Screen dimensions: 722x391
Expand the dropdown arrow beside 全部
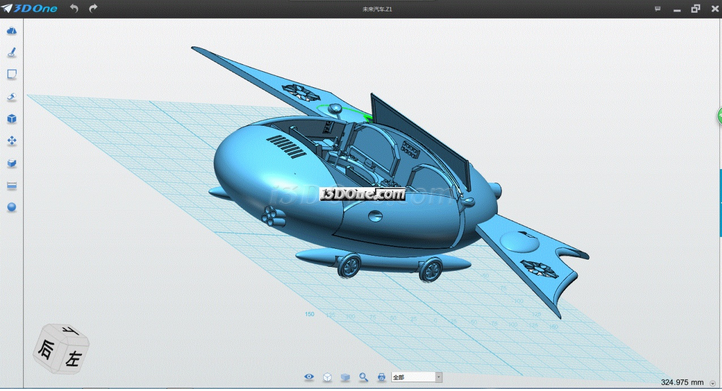click(438, 377)
